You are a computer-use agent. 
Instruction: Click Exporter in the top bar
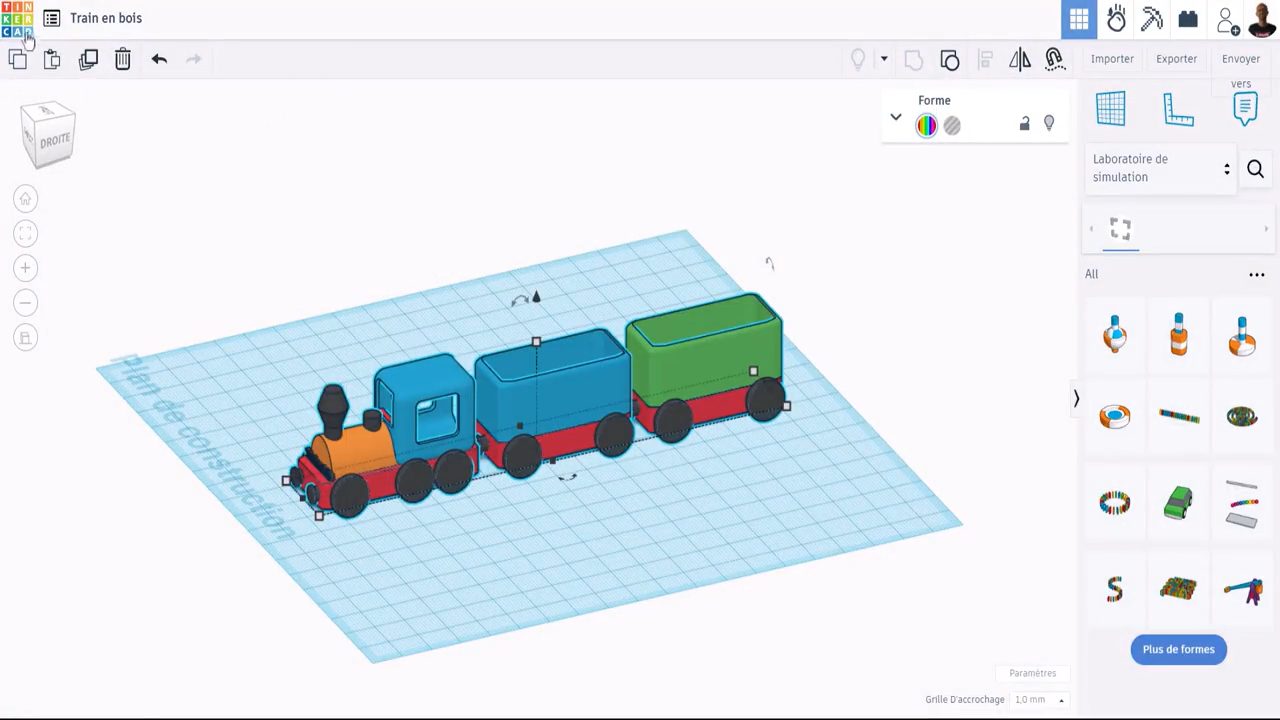coord(1176,58)
